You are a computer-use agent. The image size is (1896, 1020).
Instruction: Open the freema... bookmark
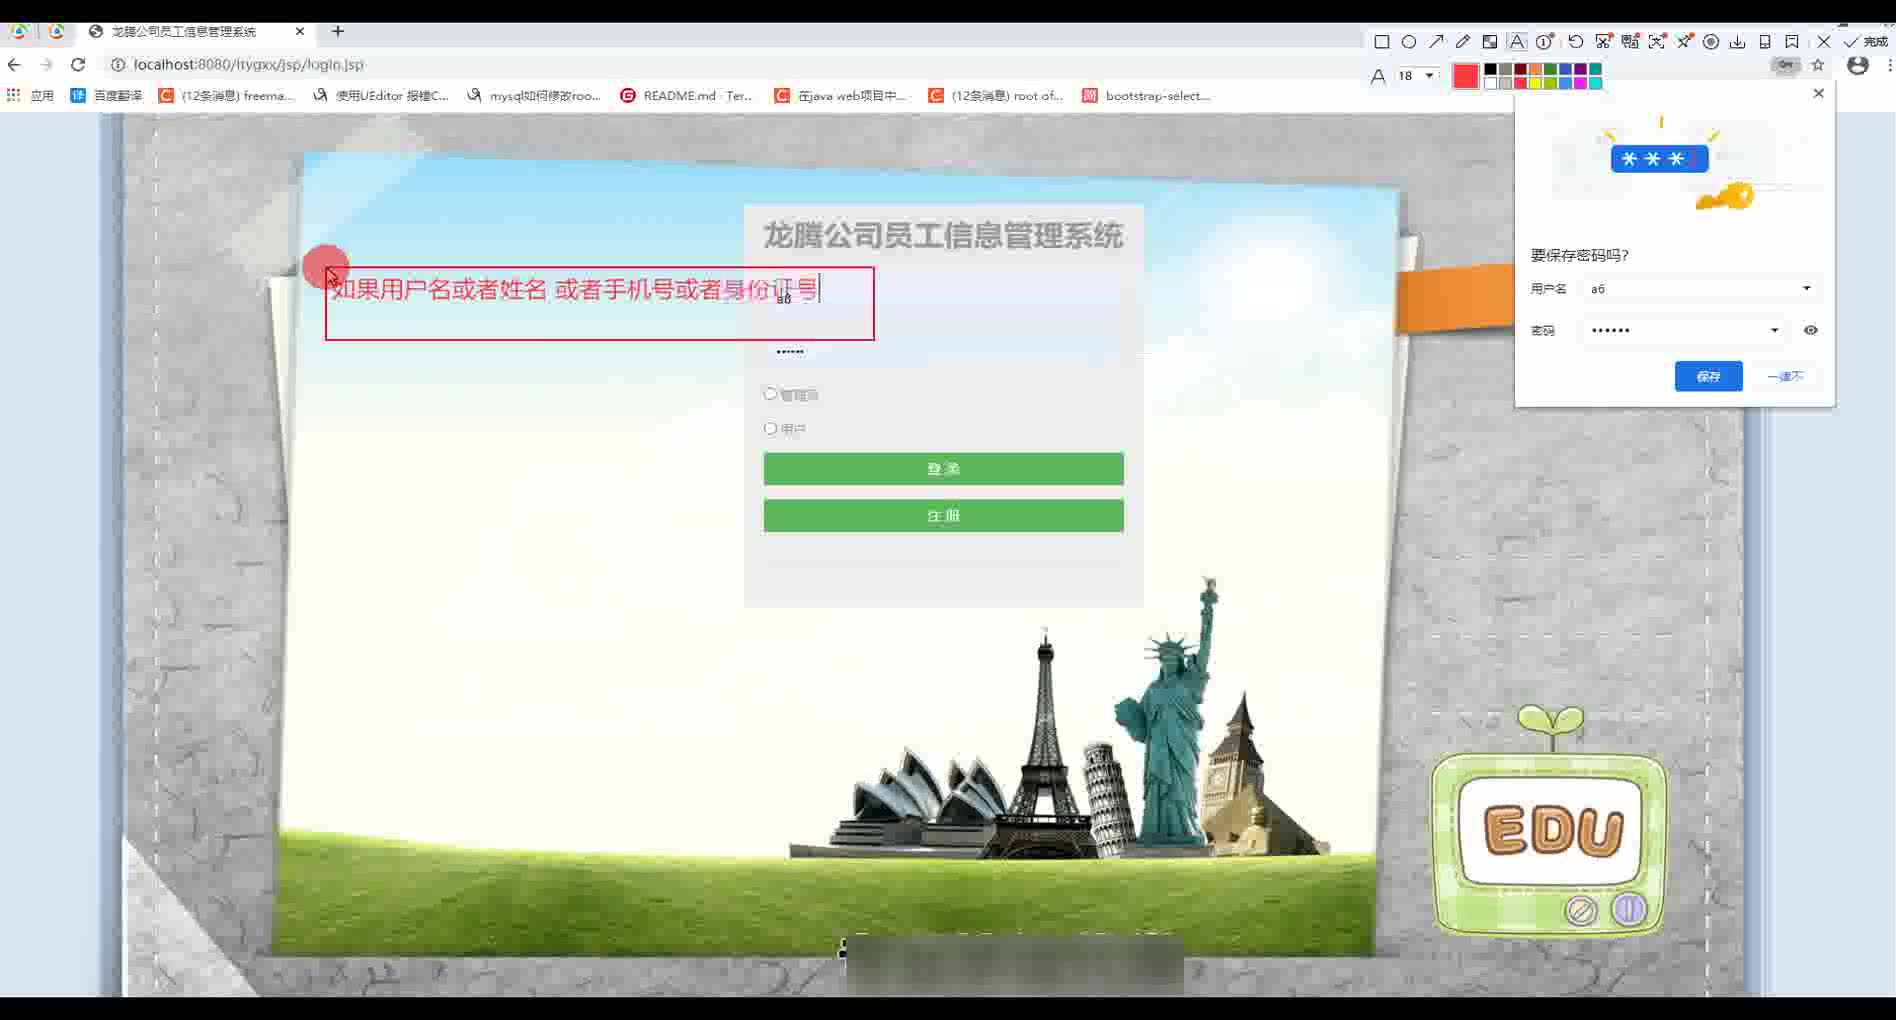tap(227, 96)
